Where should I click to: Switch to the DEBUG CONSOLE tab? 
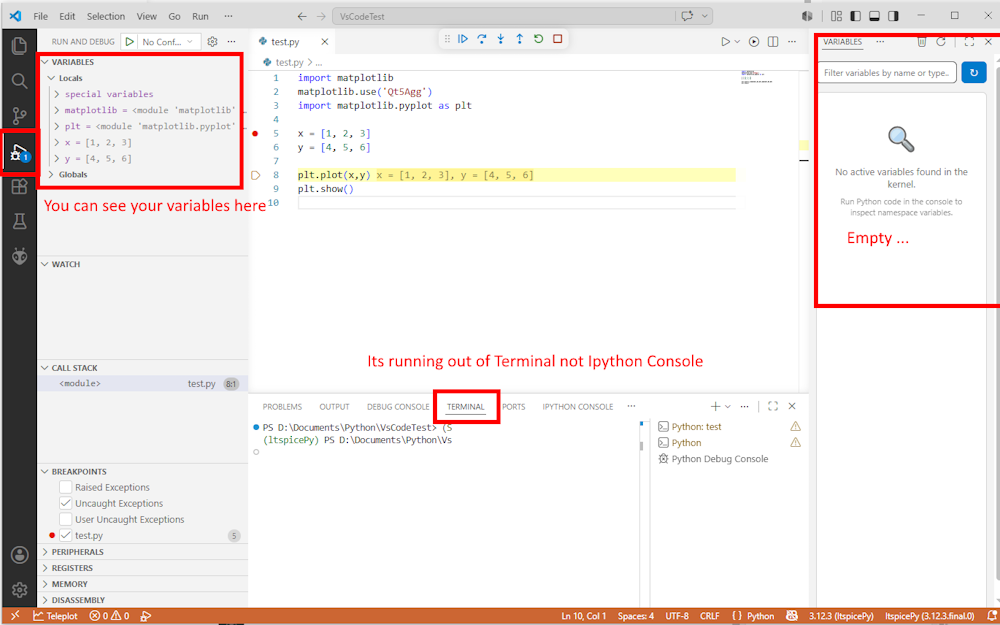click(x=398, y=406)
